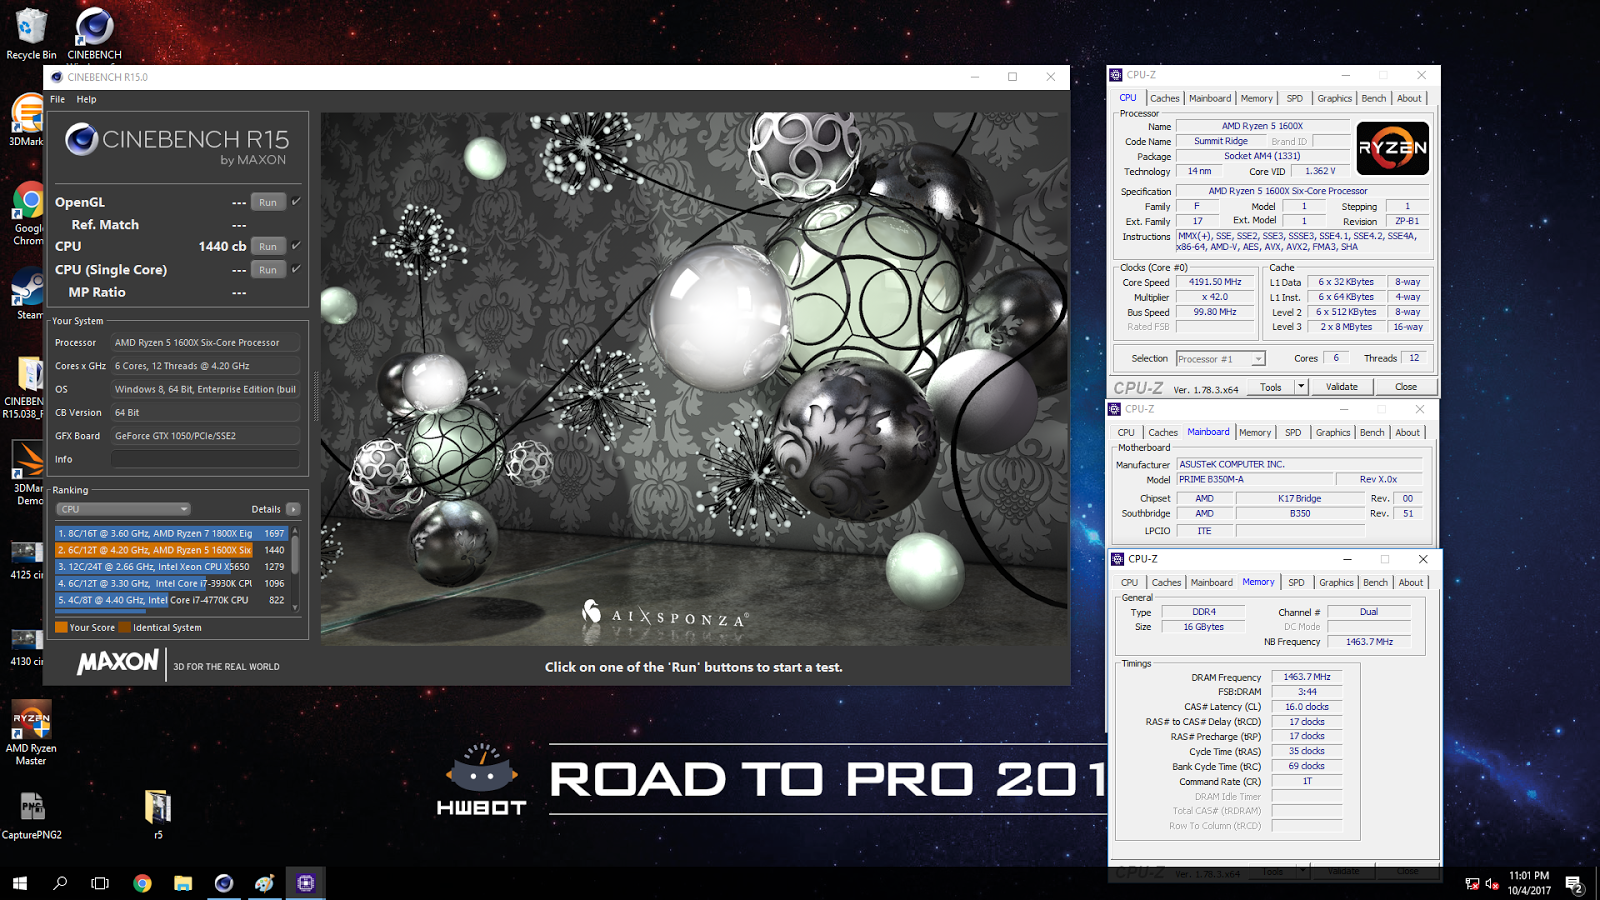
Task: Run the CPU benchmark
Action: pyautogui.click(x=268, y=246)
